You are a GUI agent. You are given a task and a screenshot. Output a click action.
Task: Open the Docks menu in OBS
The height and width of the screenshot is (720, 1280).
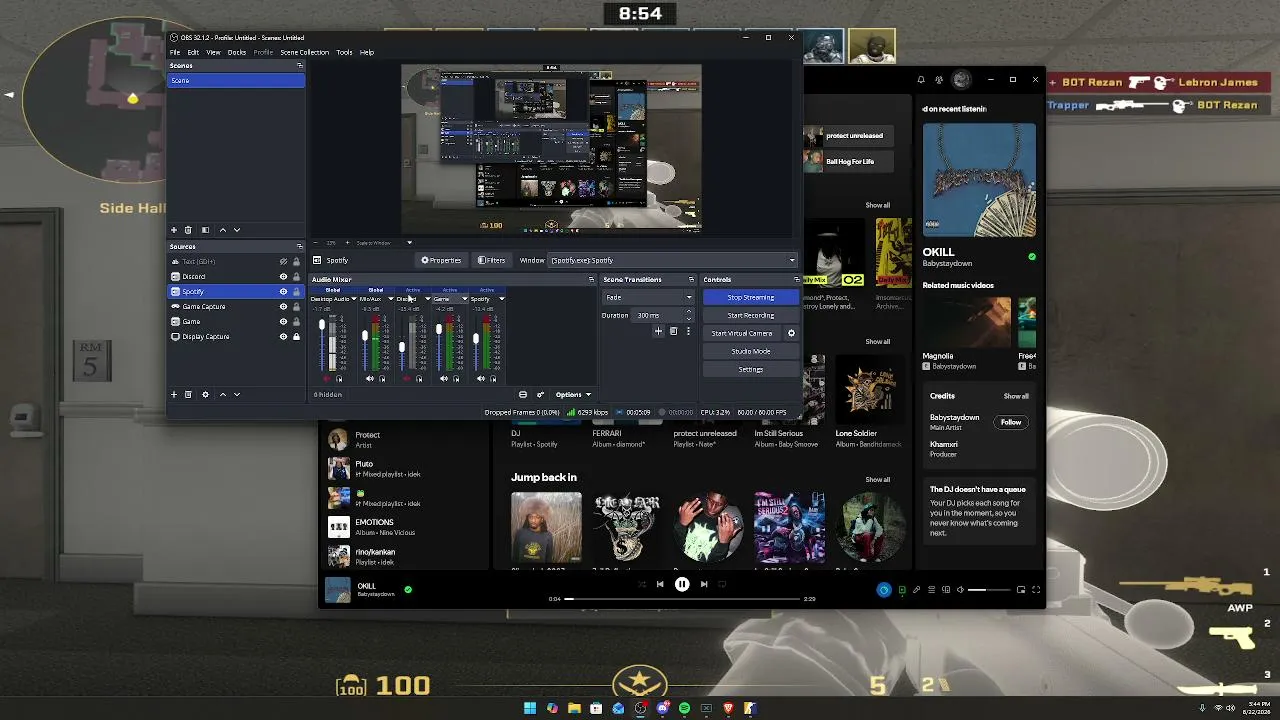237,52
